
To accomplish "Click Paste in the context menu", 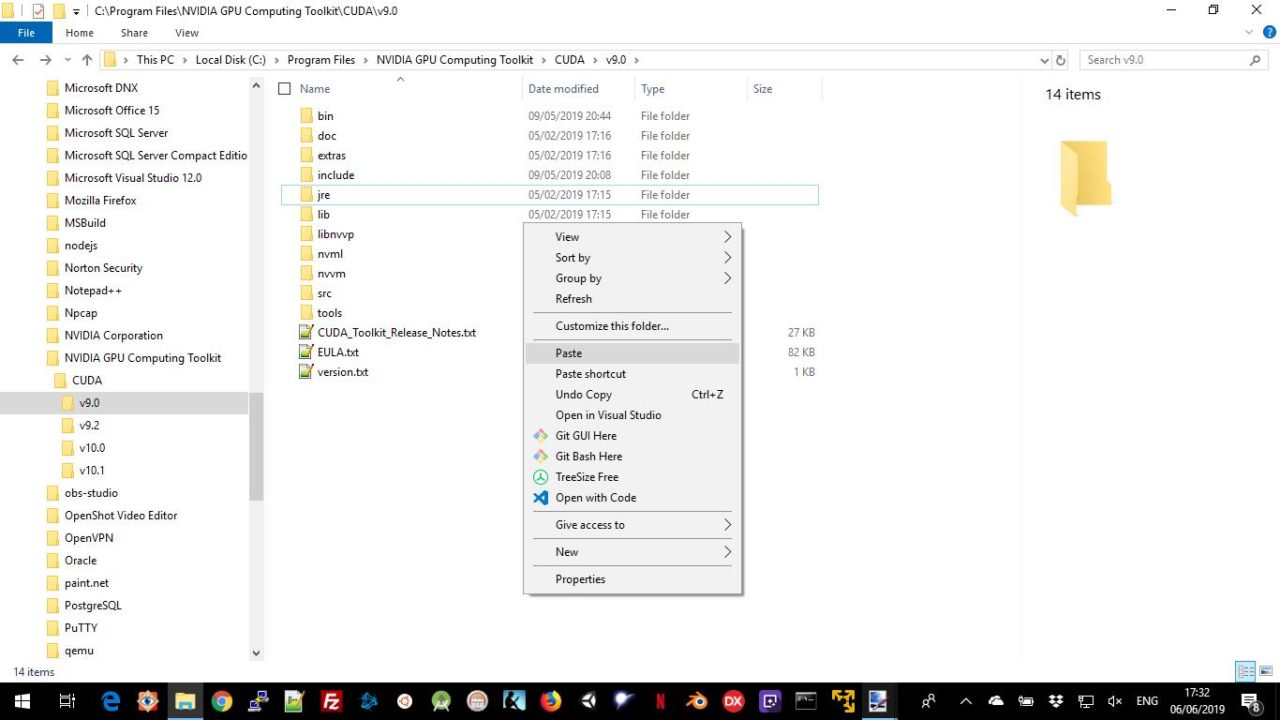I will [632, 353].
